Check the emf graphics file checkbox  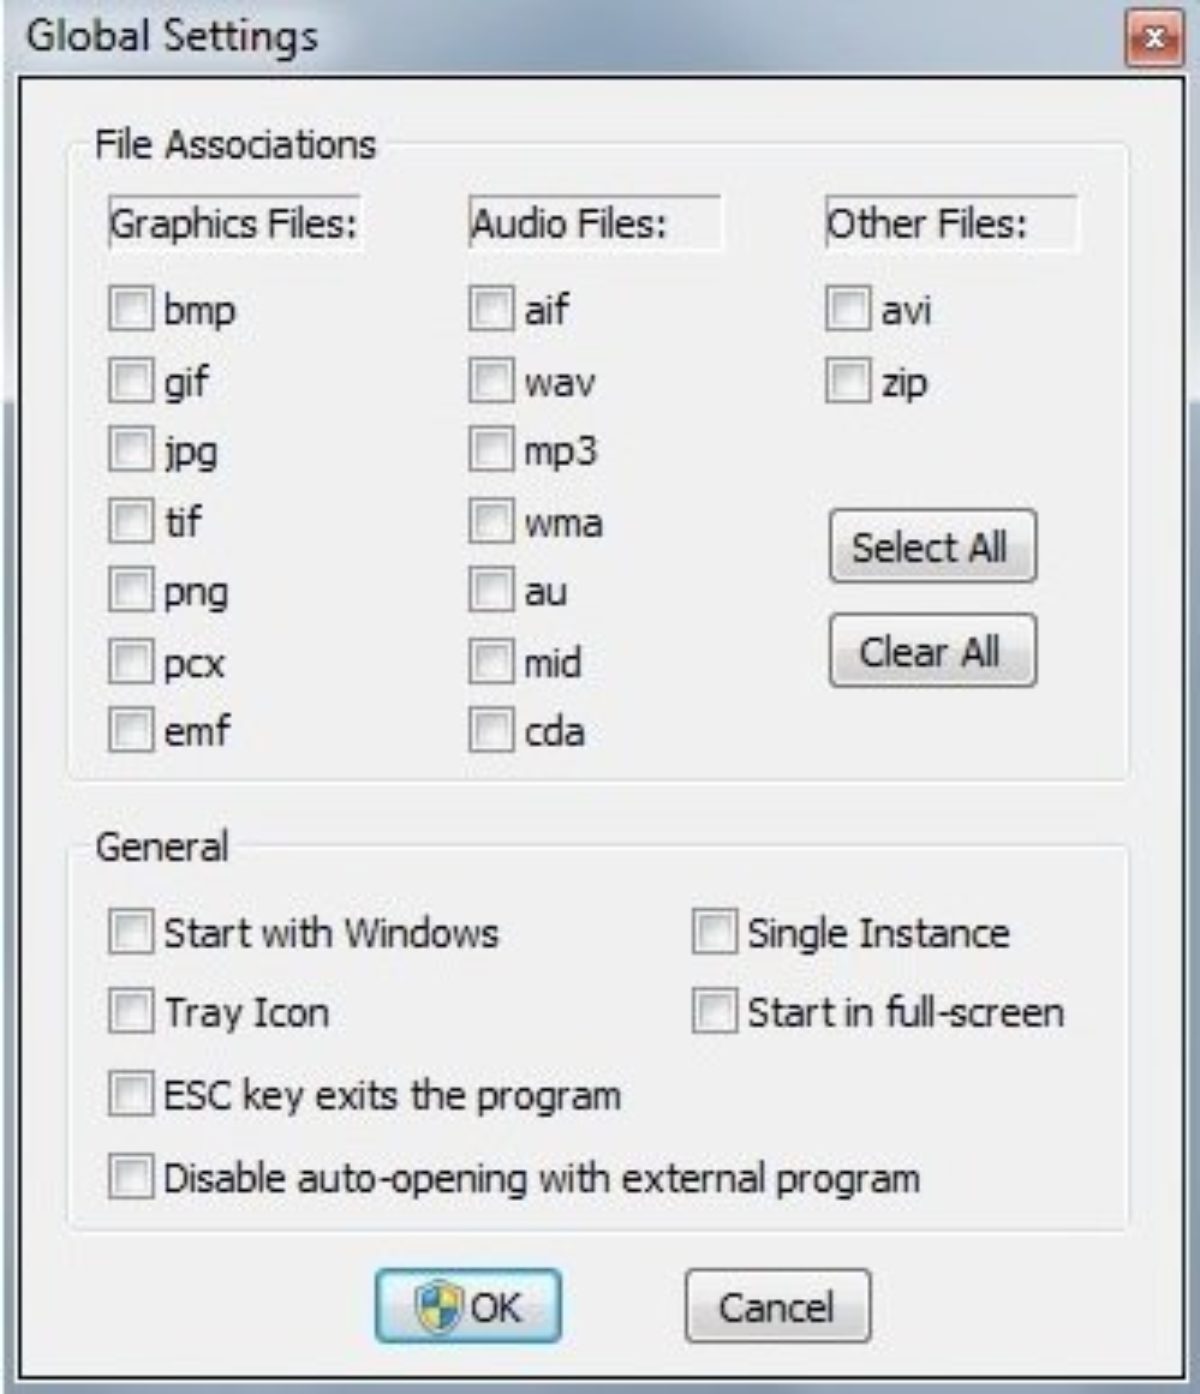point(131,730)
